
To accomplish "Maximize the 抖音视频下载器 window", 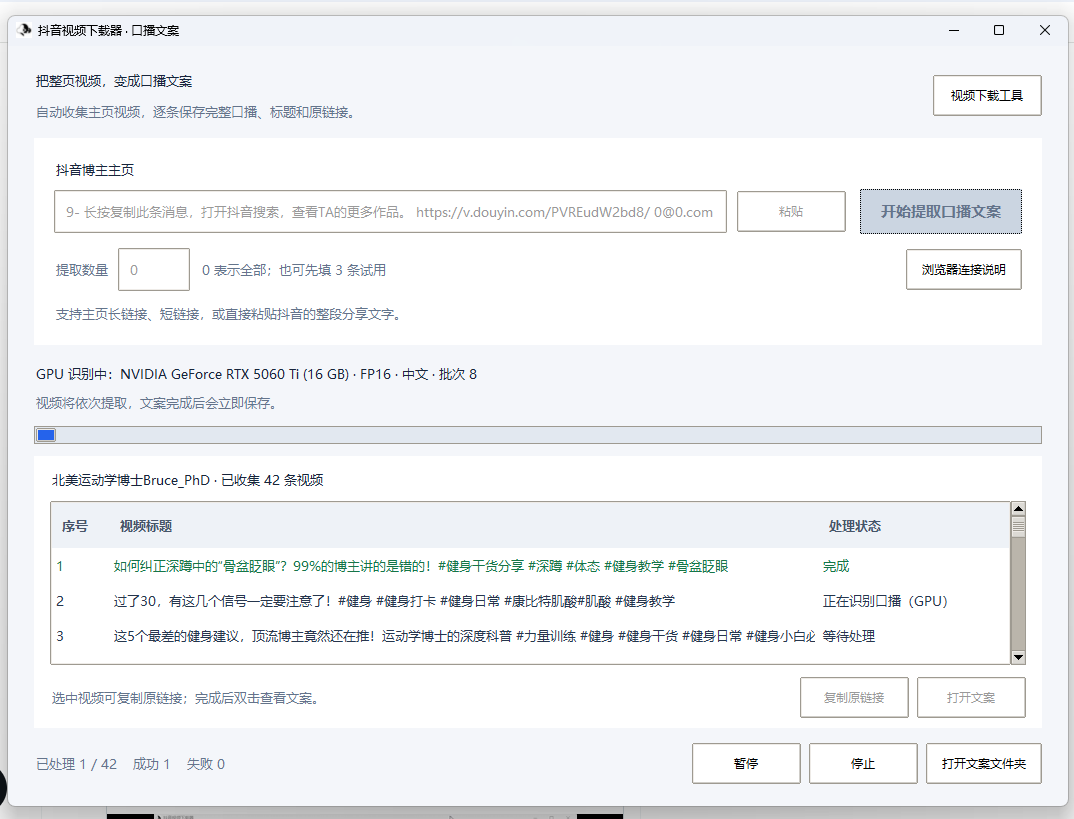I will pyautogui.click(x=999, y=30).
